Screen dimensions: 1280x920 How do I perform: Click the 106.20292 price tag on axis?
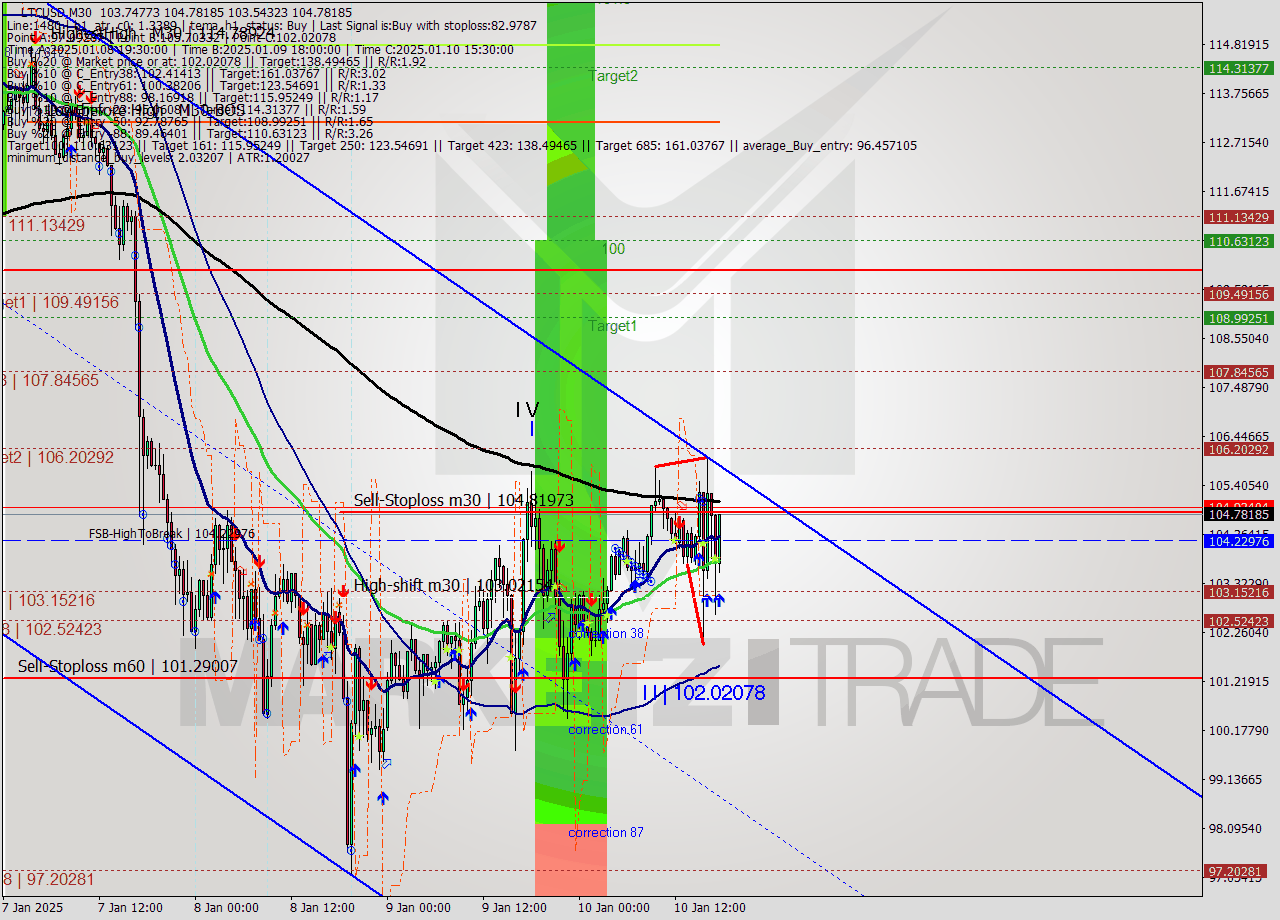tap(1239, 450)
